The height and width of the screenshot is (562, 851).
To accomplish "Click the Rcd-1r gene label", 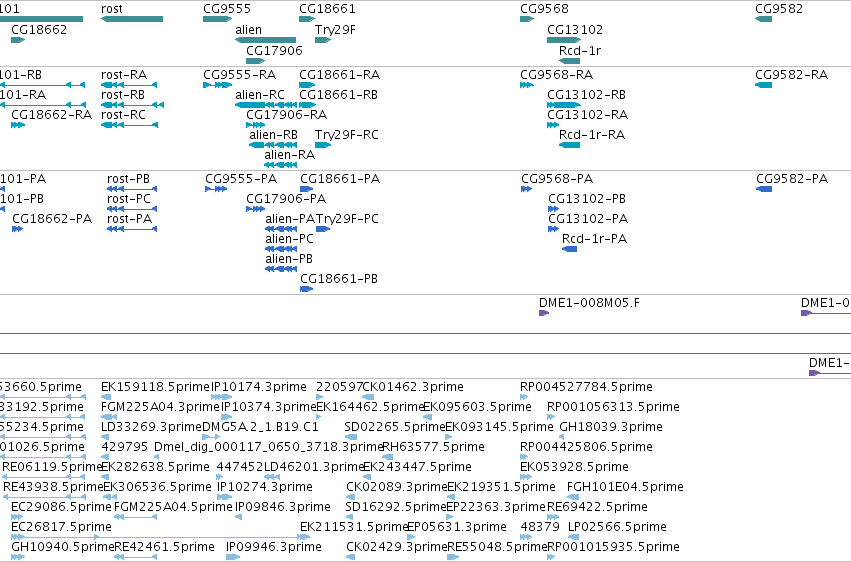I will coord(580,50).
